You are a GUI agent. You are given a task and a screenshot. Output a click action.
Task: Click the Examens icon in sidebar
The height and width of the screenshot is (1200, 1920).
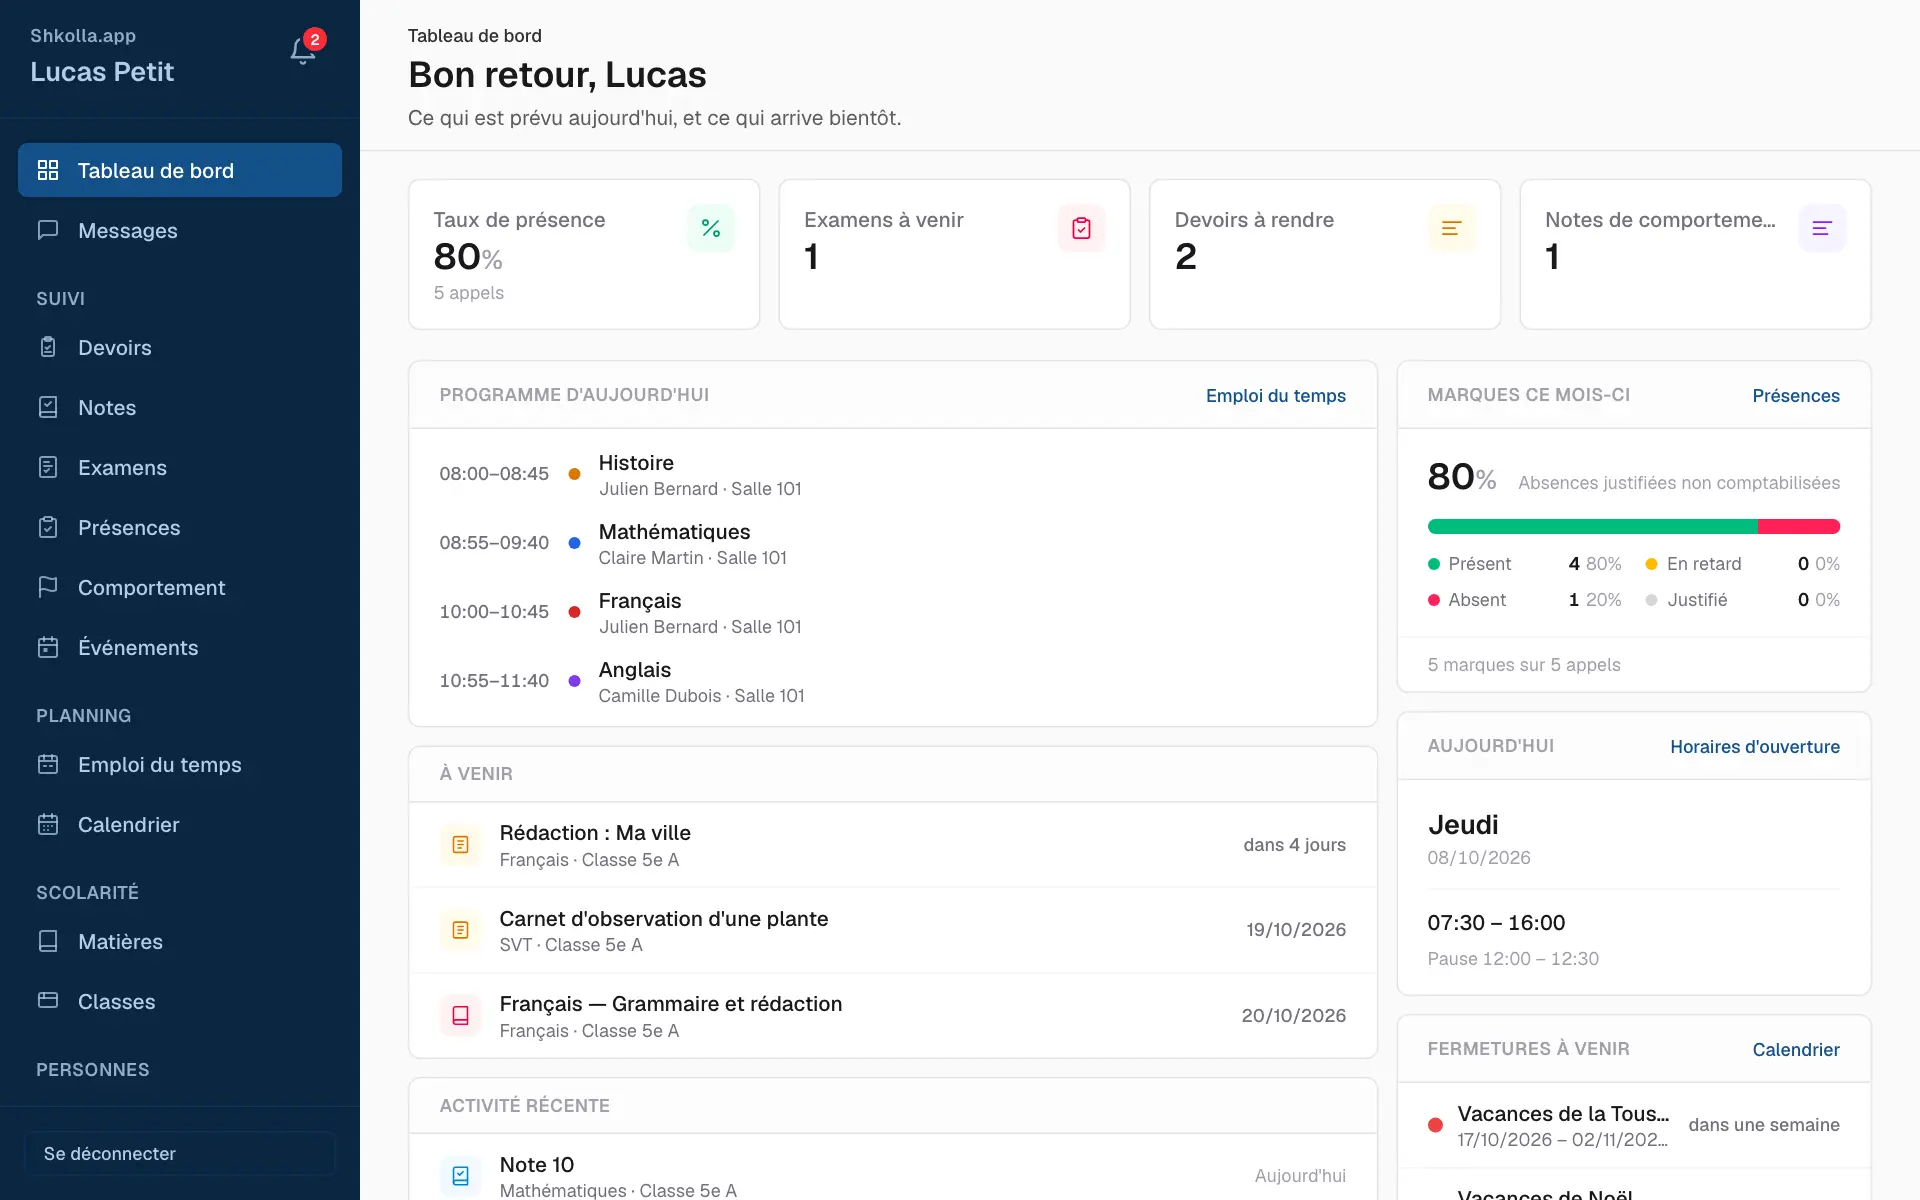48,467
